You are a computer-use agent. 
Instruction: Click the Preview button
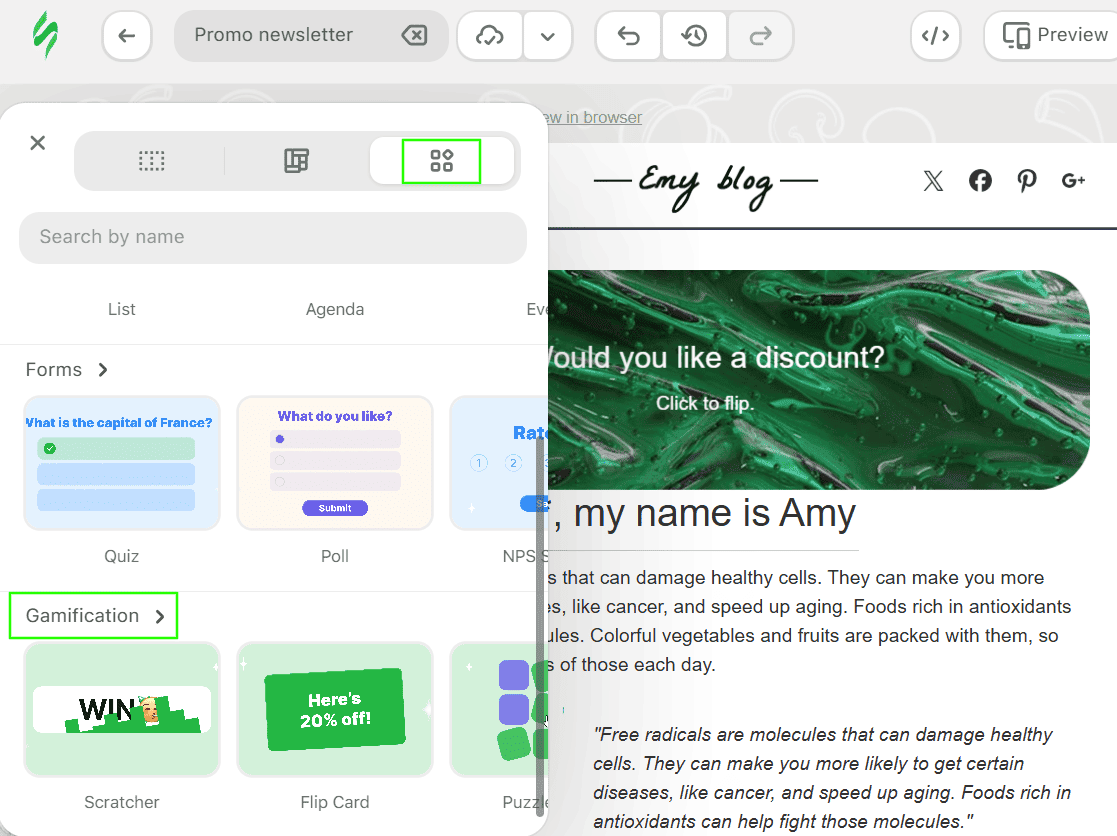coord(1053,35)
